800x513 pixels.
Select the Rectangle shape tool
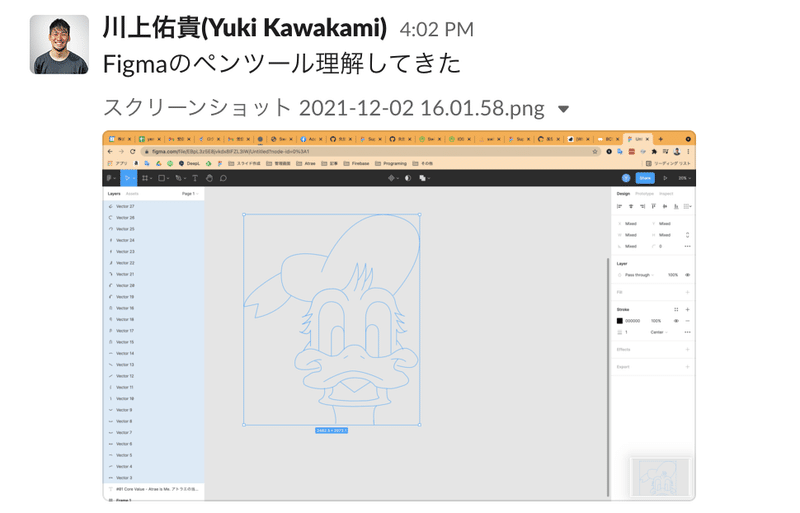tap(163, 178)
